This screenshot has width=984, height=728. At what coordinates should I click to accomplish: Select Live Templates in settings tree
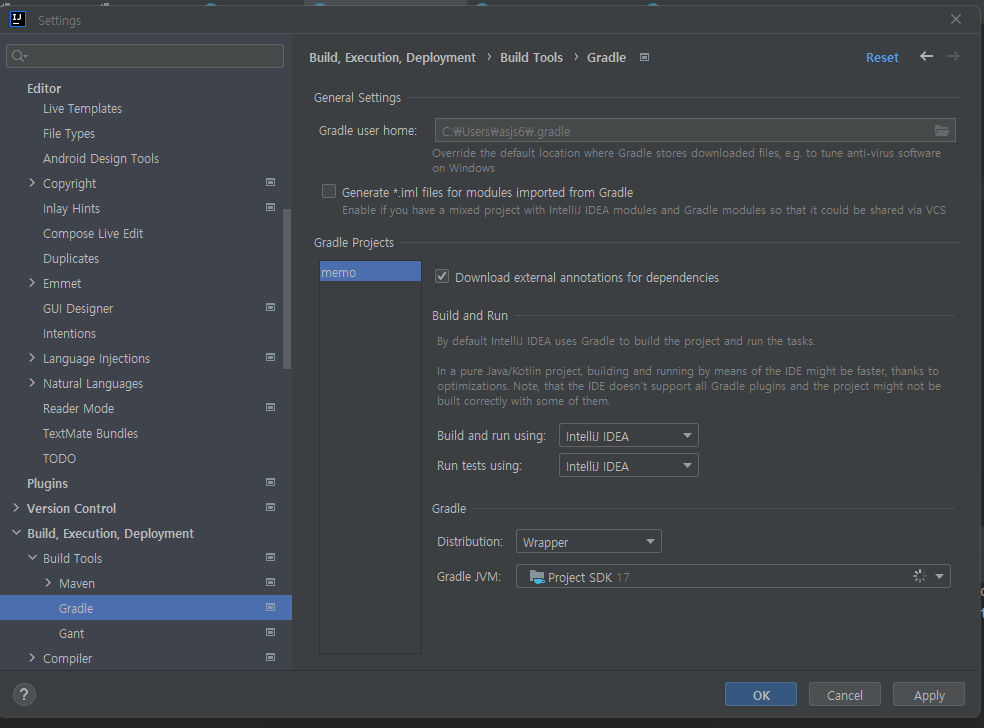pyautogui.click(x=82, y=109)
